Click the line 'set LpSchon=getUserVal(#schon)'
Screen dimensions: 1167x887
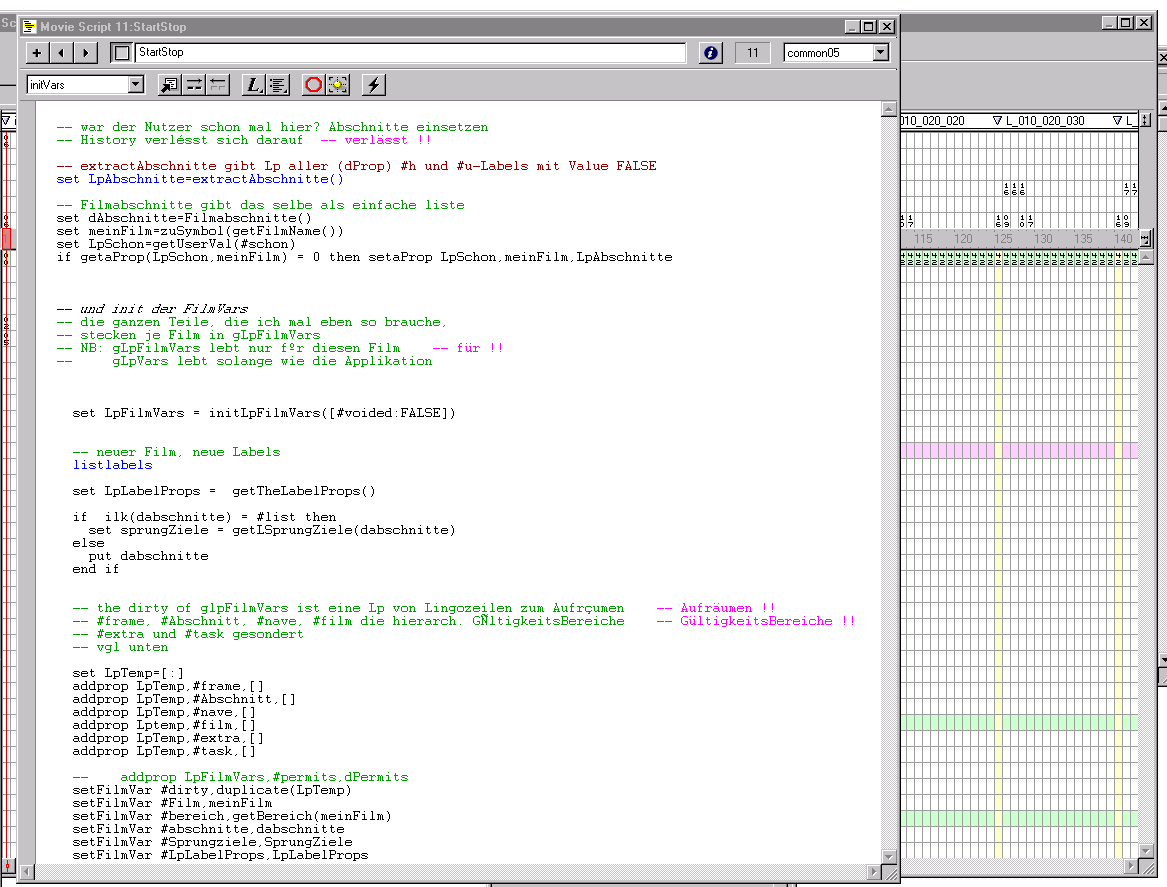[176, 244]
